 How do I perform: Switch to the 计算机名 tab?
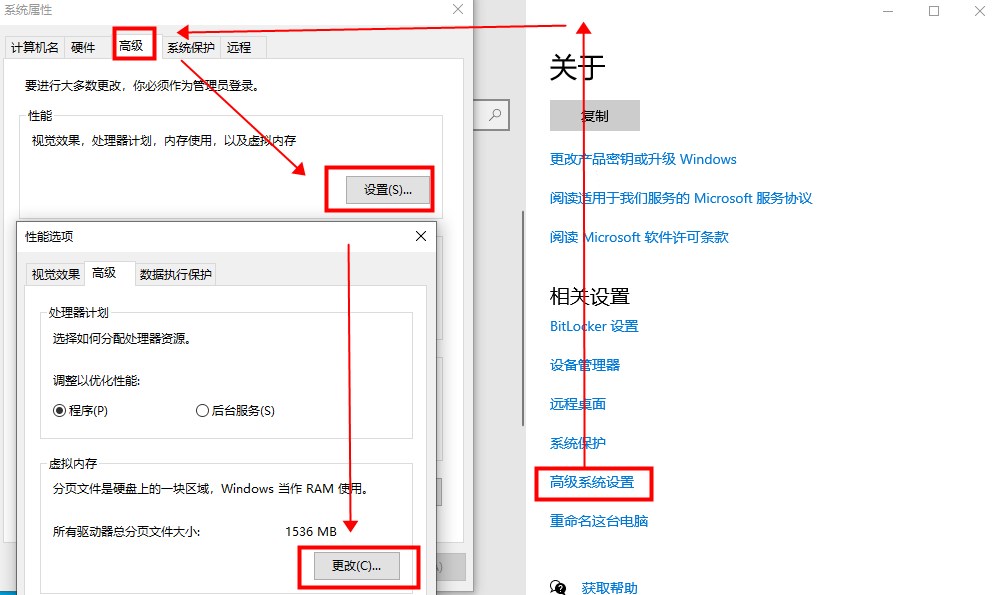(x=35, y=47)
